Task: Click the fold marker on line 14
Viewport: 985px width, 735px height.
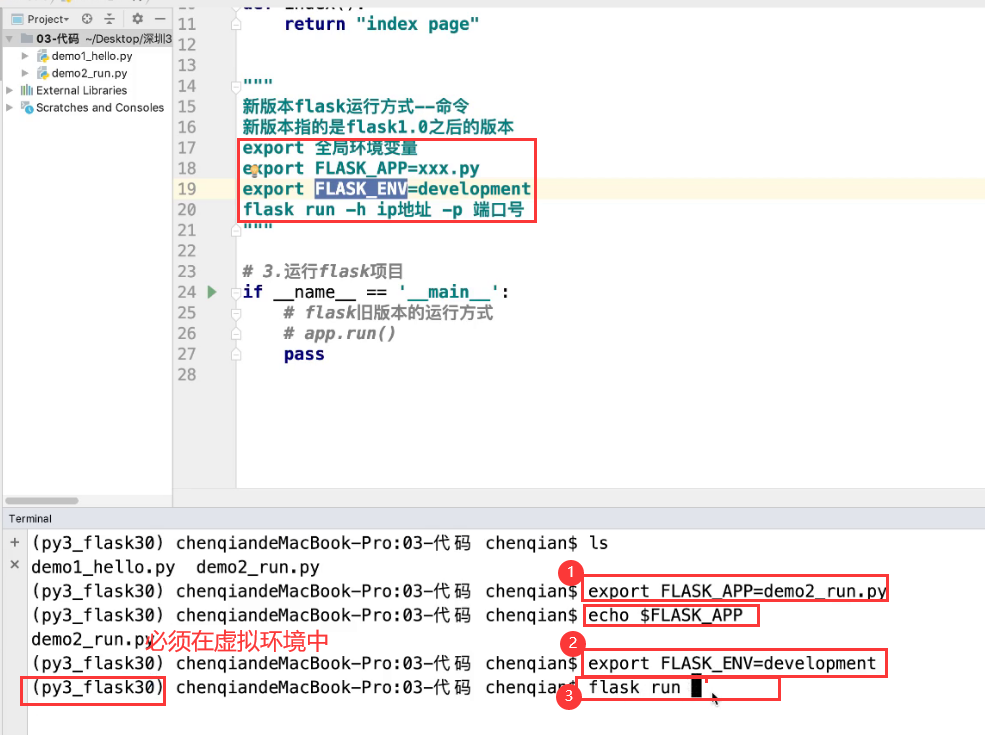Action: pyautogui.click(x=236, y=86)
